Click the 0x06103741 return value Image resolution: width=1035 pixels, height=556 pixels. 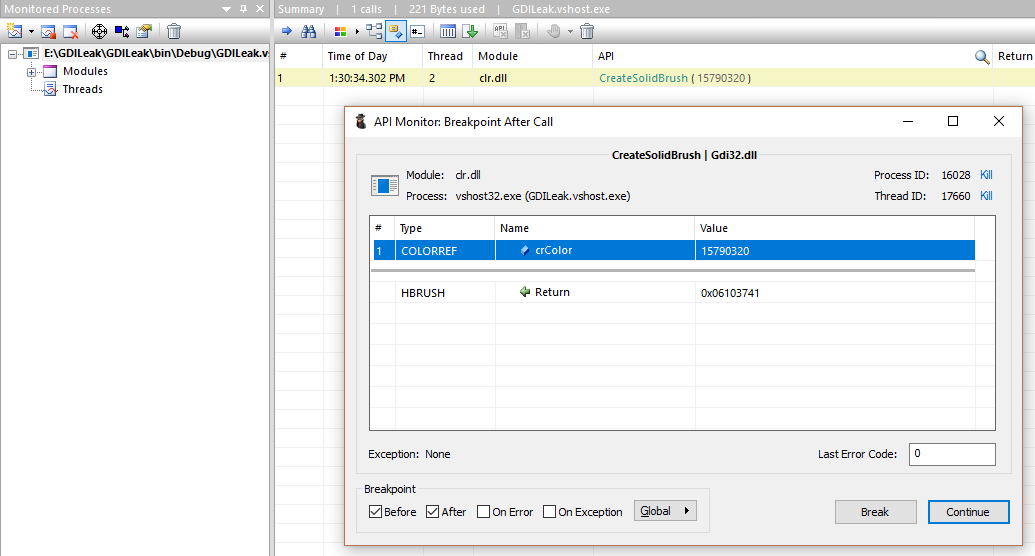click(x=730, y=293)
